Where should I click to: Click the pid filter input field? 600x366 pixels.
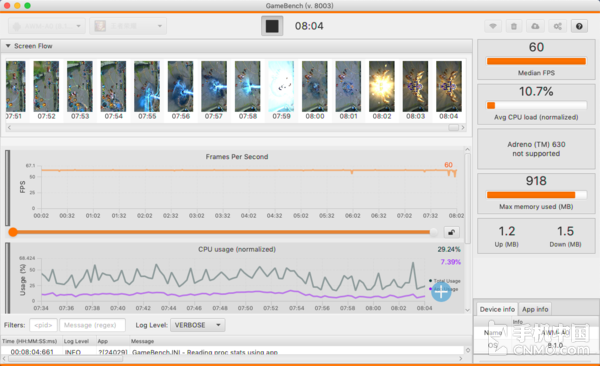pos(43,325)
